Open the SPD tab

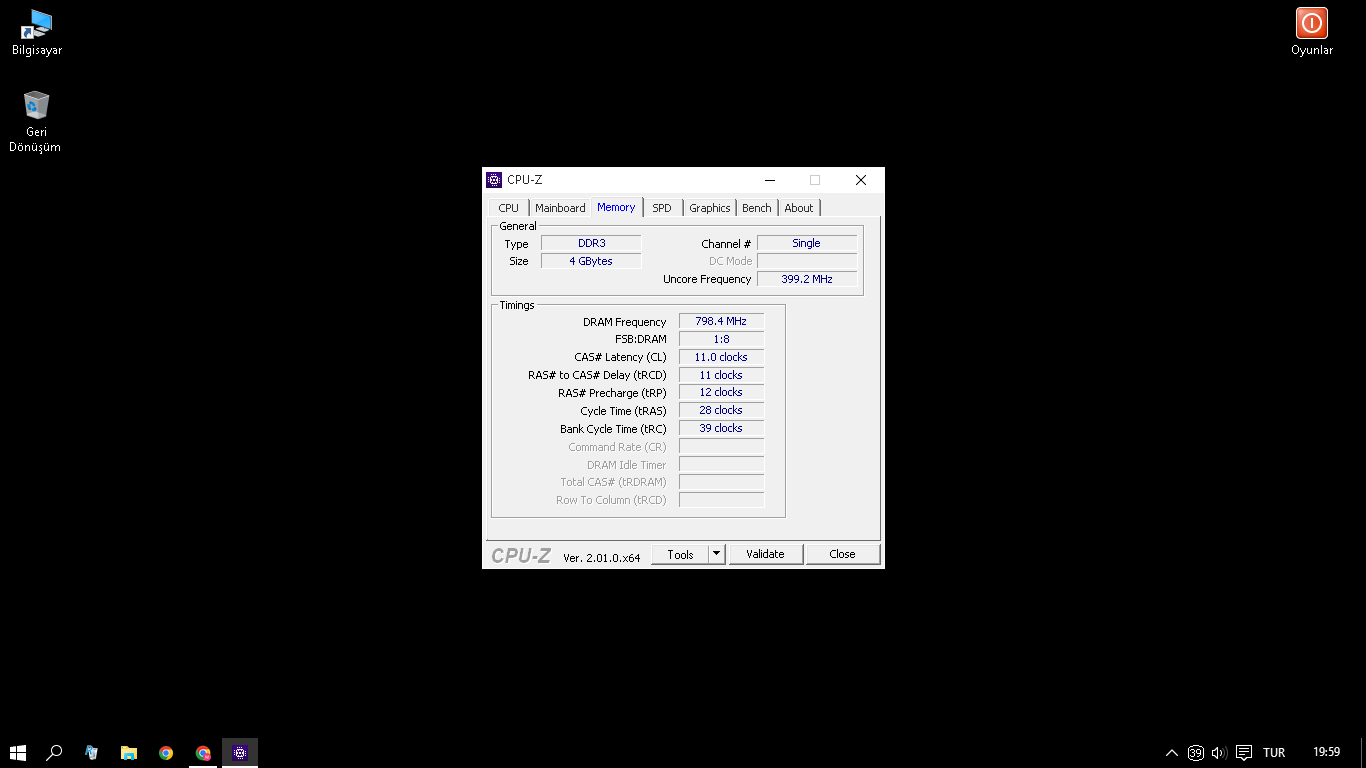click(662, 208)
